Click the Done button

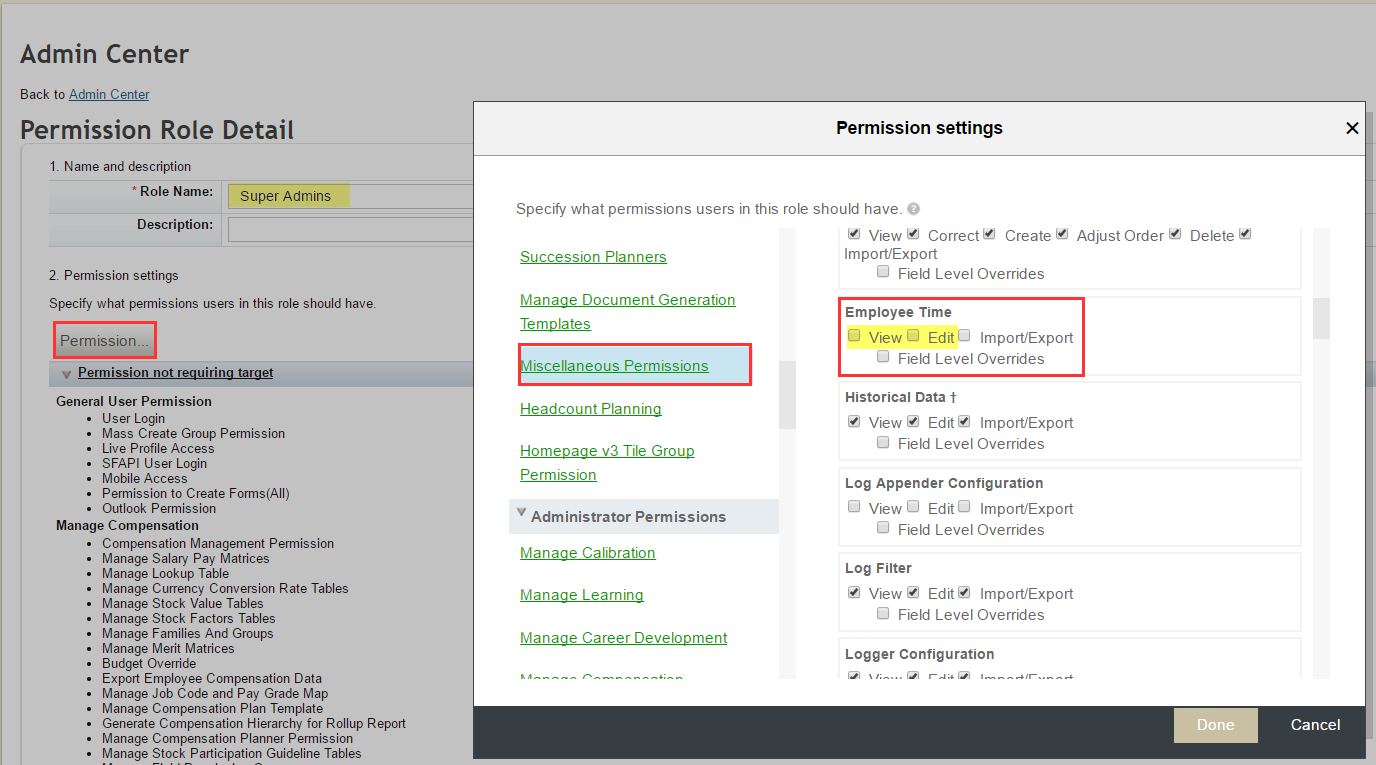[1215, 725]
